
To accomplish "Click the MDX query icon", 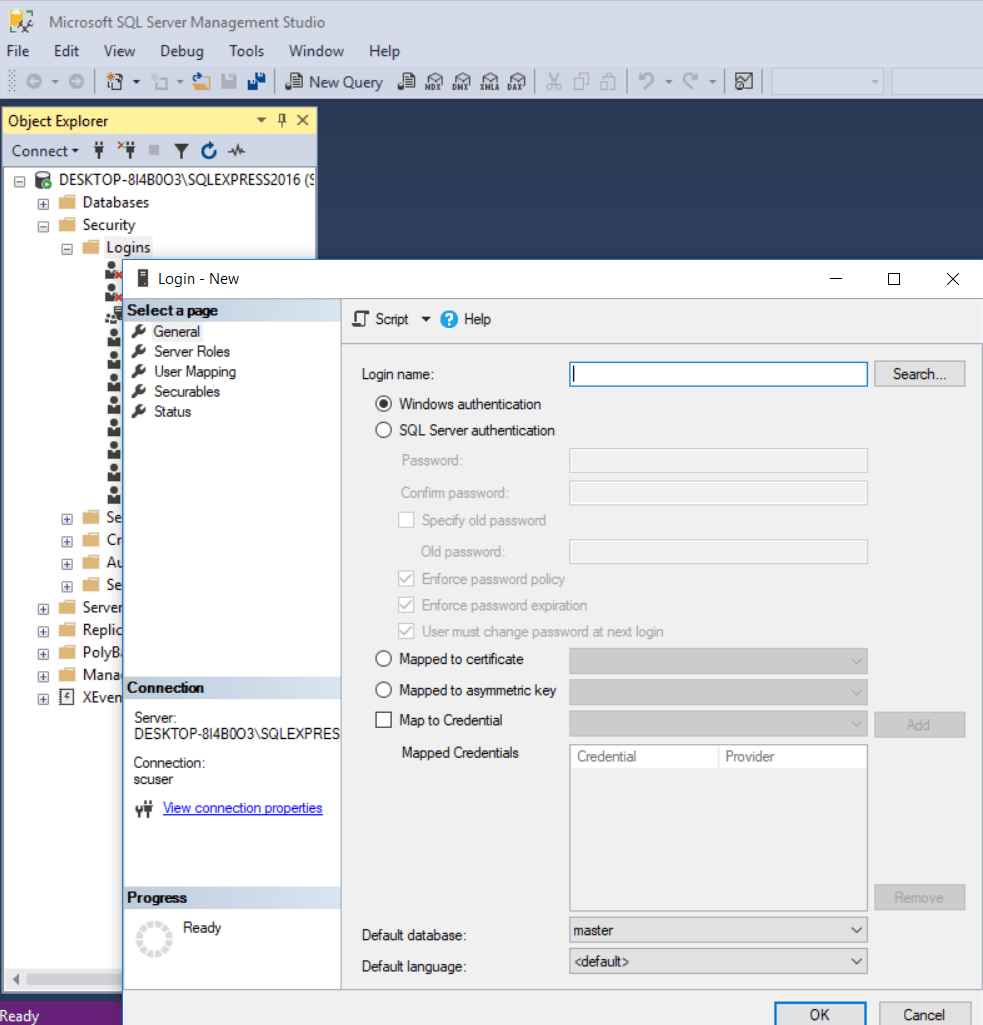I will pos(435,82).
